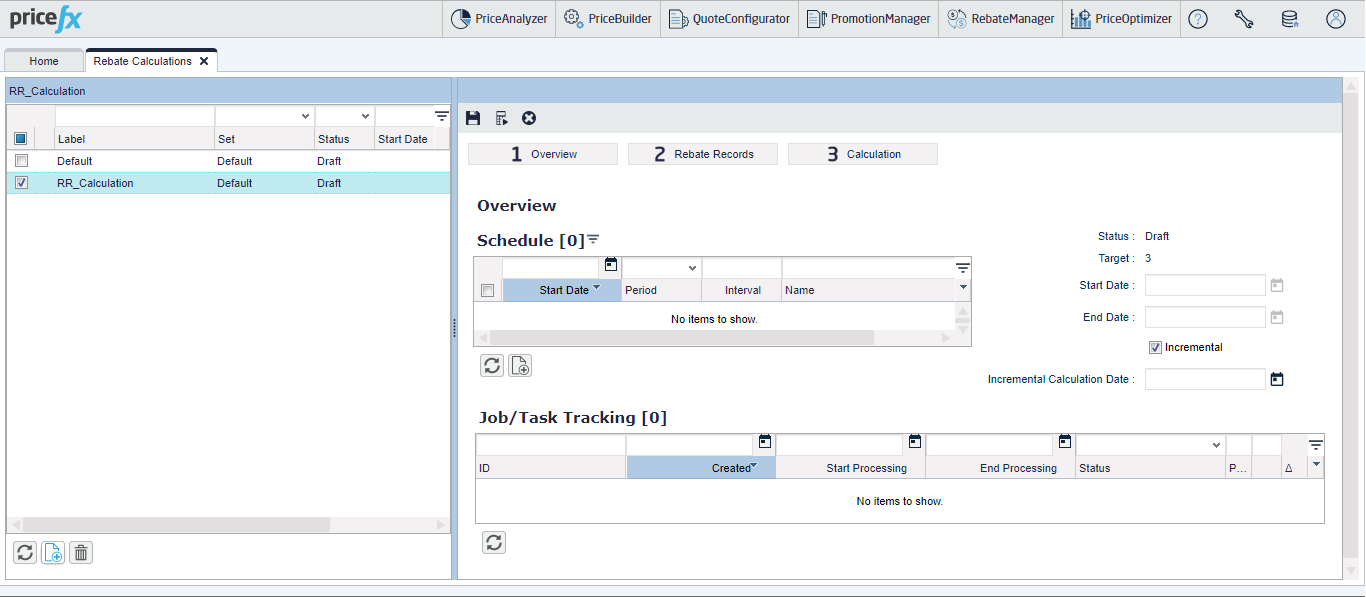Click the cancel X icon in the toolbar
This screenshot has width=1366, height=597.
coord(529,118)
